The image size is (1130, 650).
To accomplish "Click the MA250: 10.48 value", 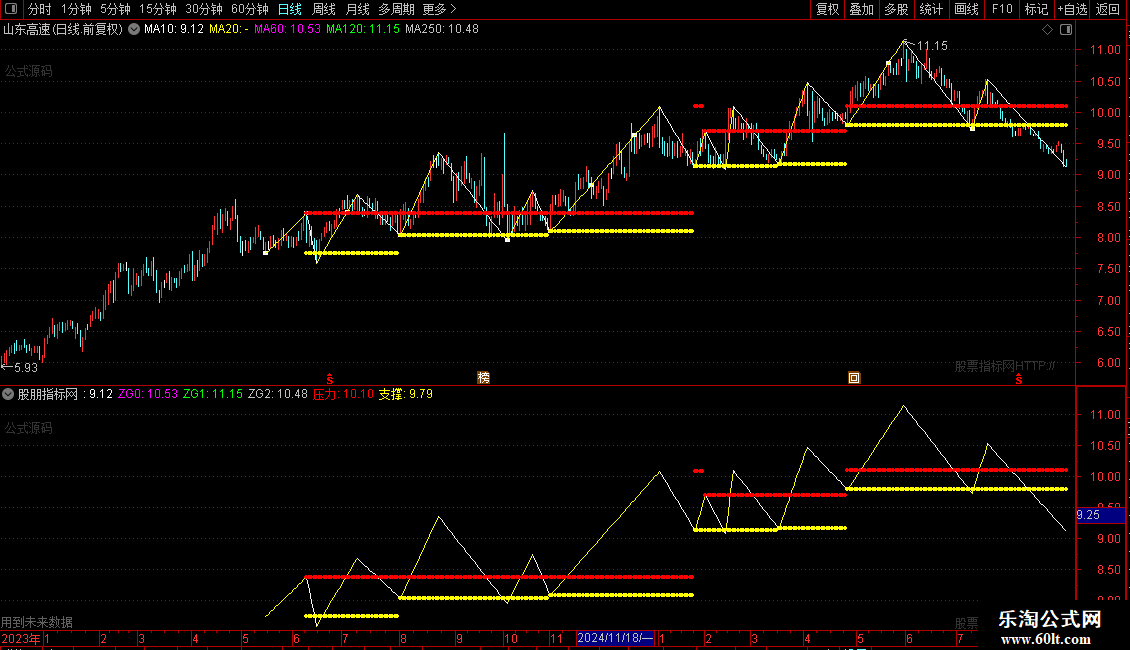I will 442,29.
